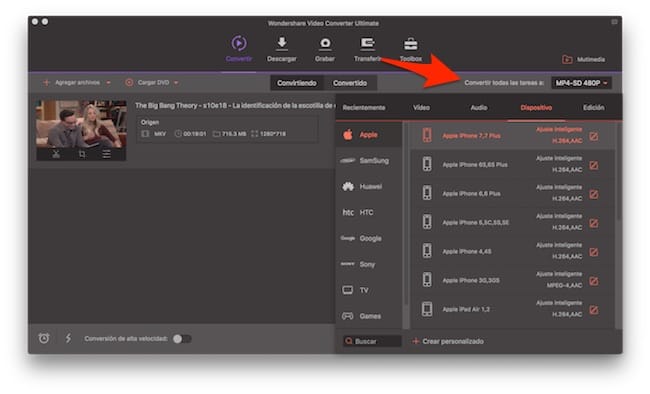650x394 pixels.
Task: Open the Multimedia folder icon
Action: pyautogui.click(x=567, y=59)
